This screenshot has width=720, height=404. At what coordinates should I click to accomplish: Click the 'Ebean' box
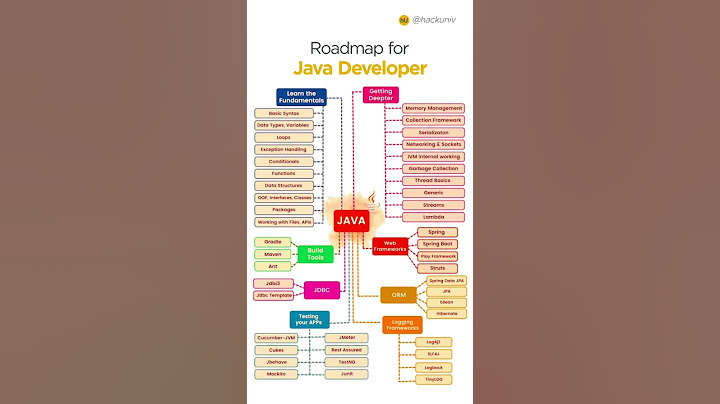coord(446,303)
